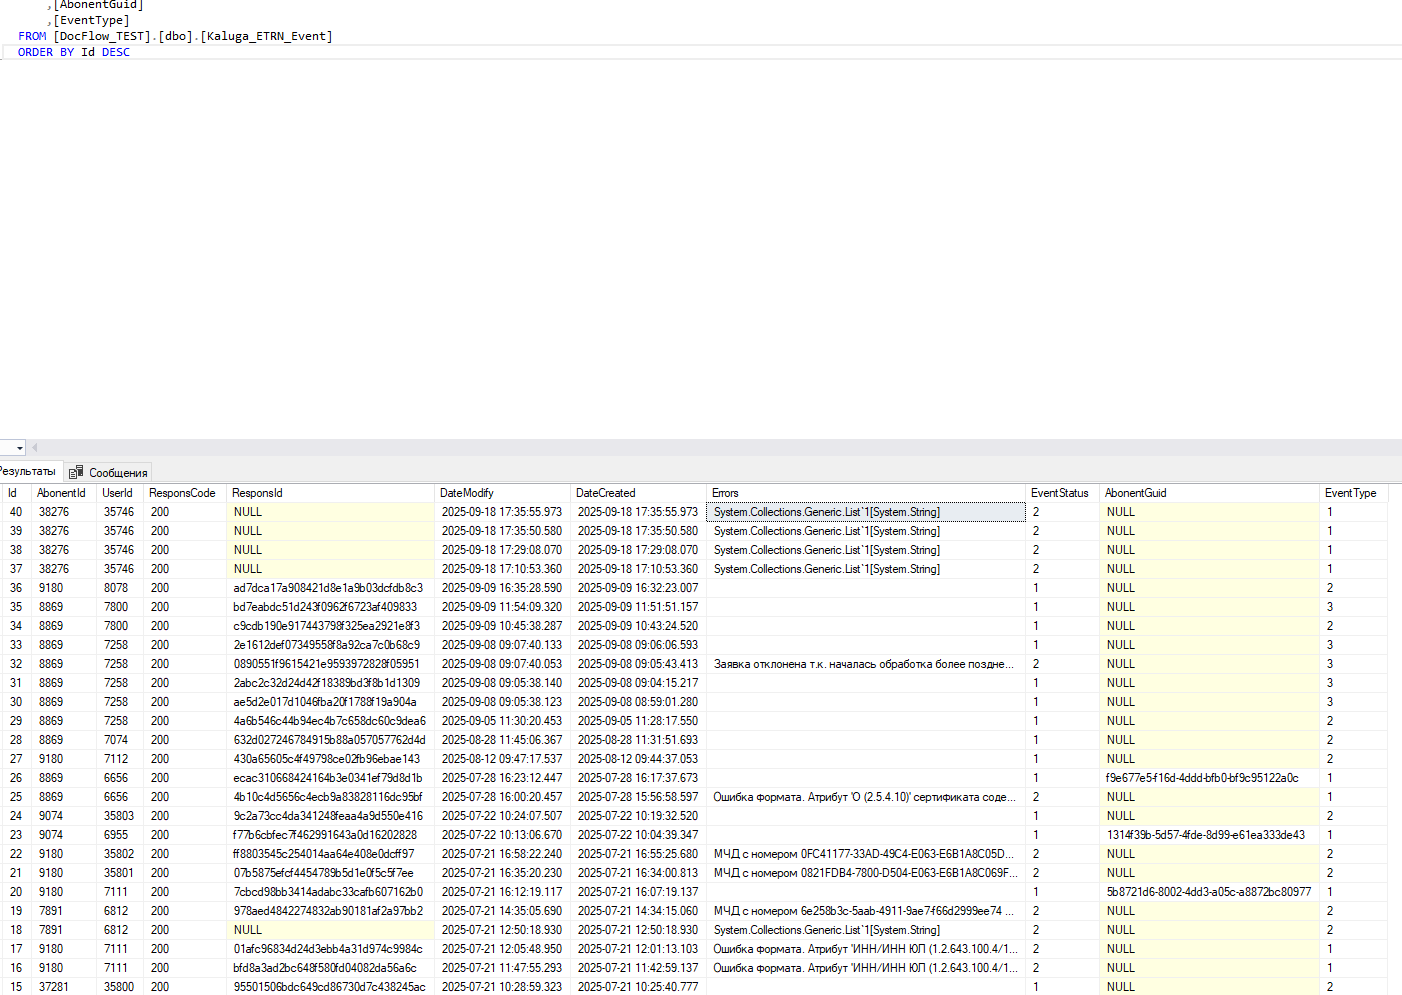This screenshot has width=1402, height=995.
Task: Click DateCreated 2025-09-05 11:28:17.550
Action: coord(638,721)
